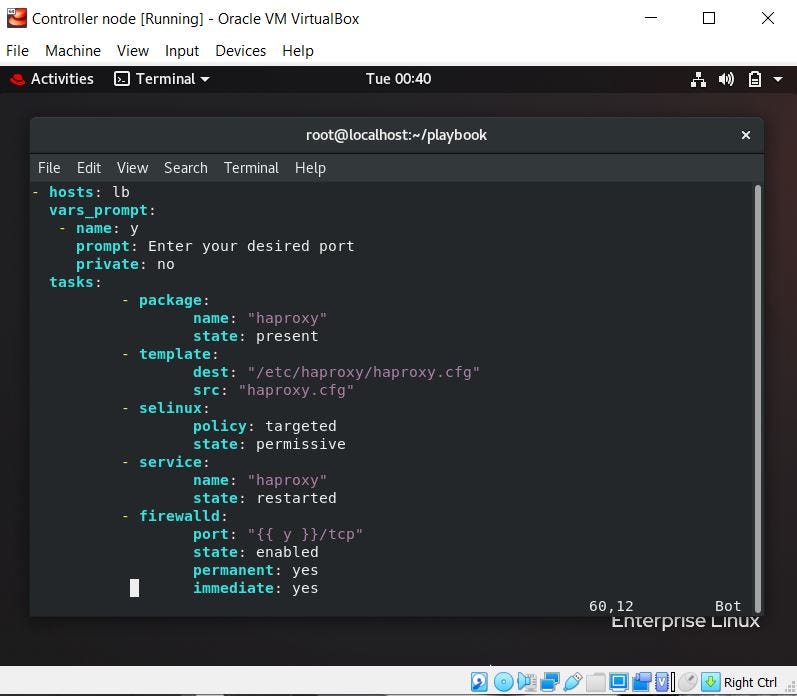Open the terminal's Help menu
This screenshot has width=797, height=696.
tap(310, 168)
